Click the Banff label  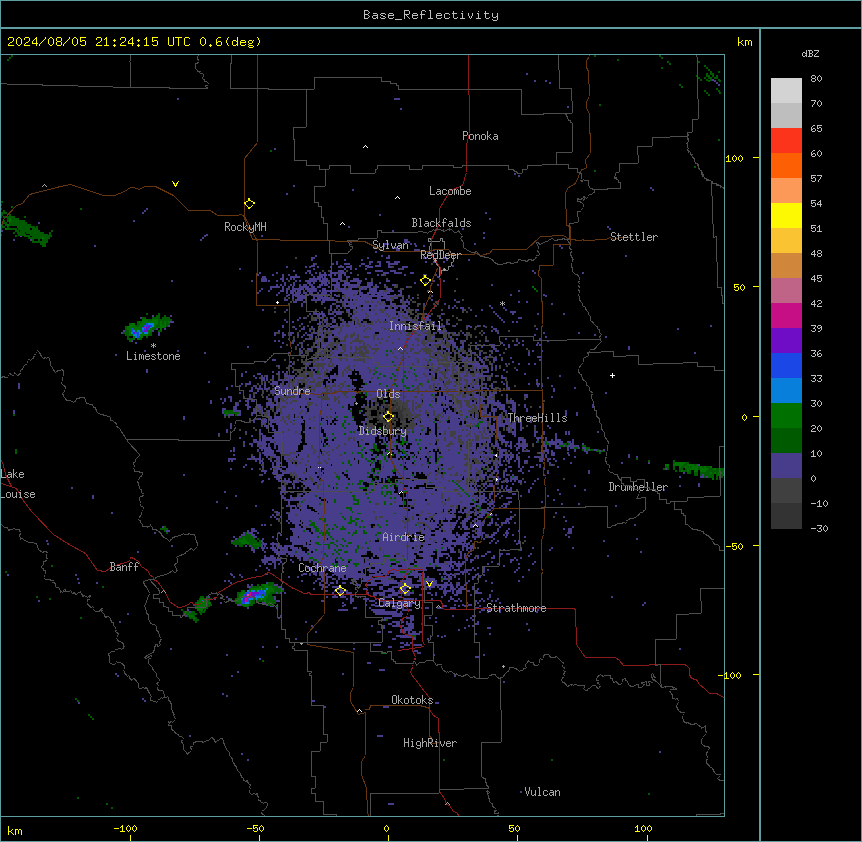click(124, 567)
